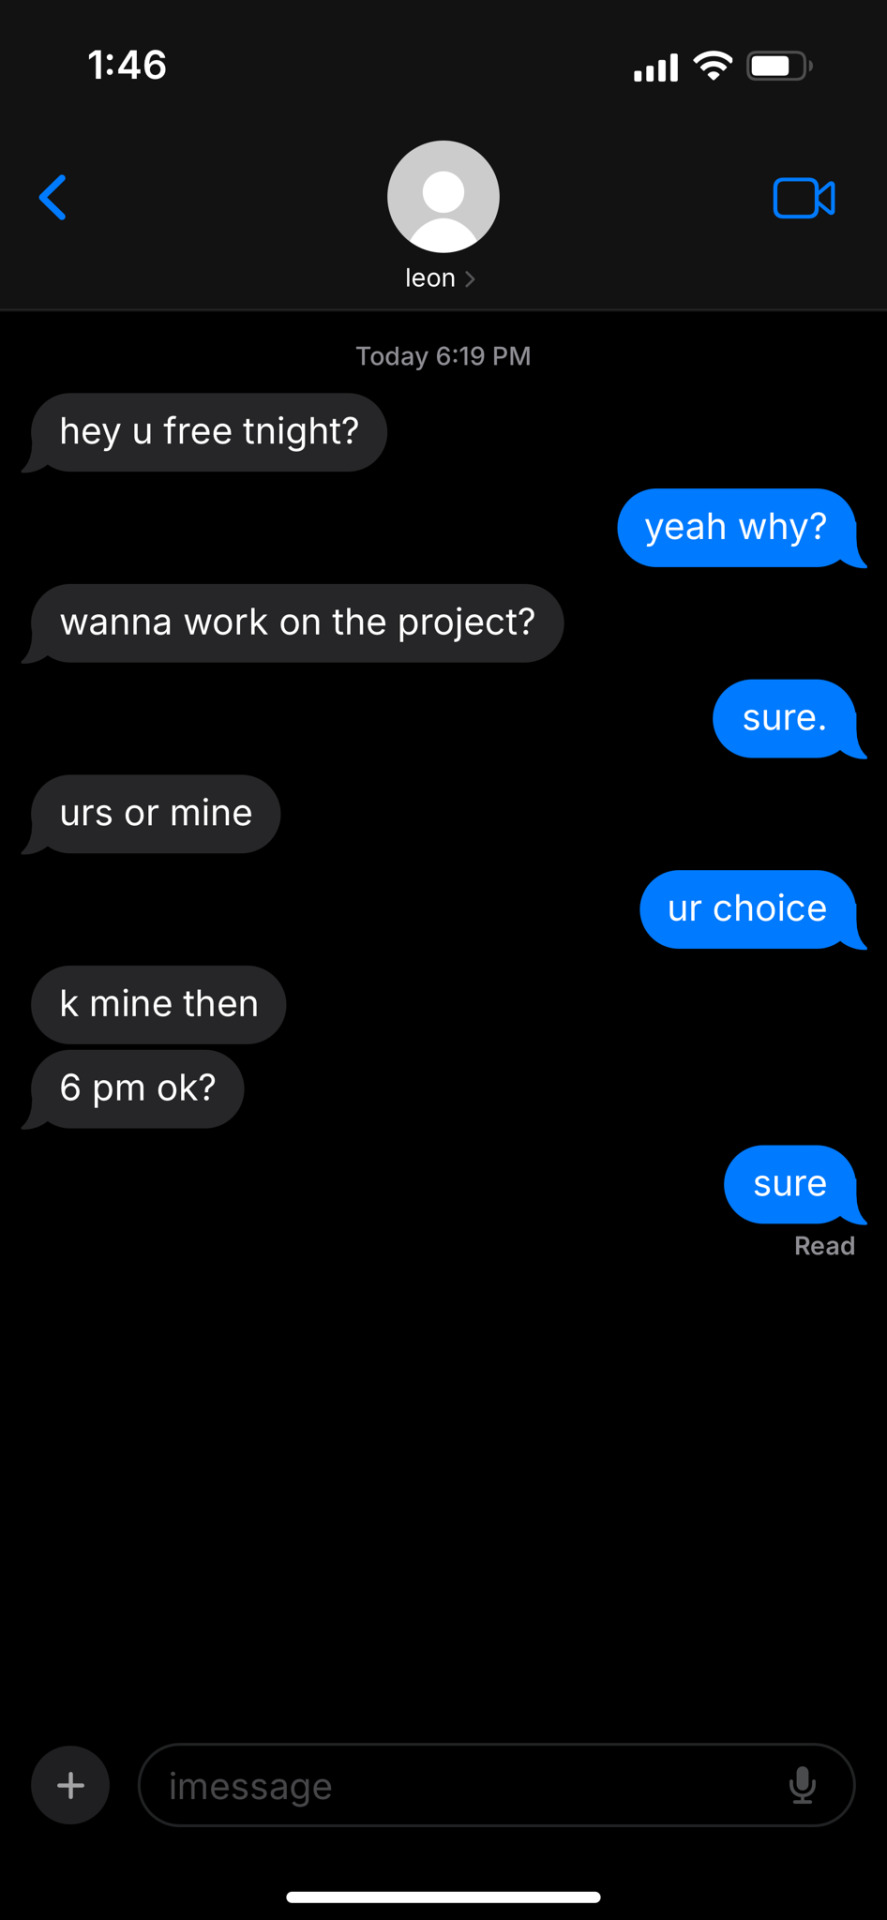Tap the 1:46 clock in status bar

click(127, 65)
